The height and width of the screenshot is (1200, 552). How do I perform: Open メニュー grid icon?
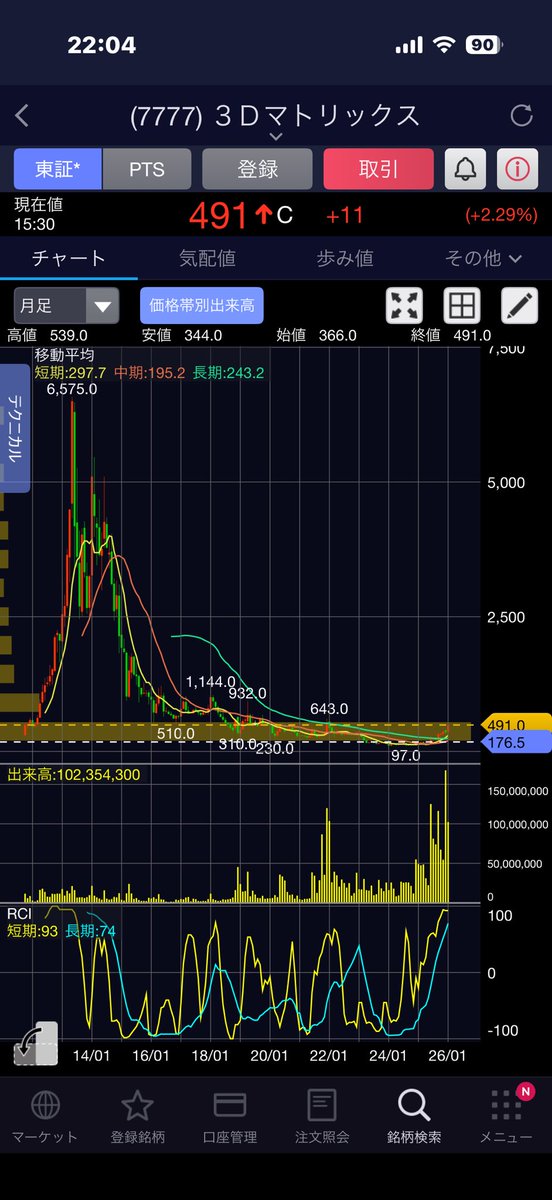click(506, 1104)
